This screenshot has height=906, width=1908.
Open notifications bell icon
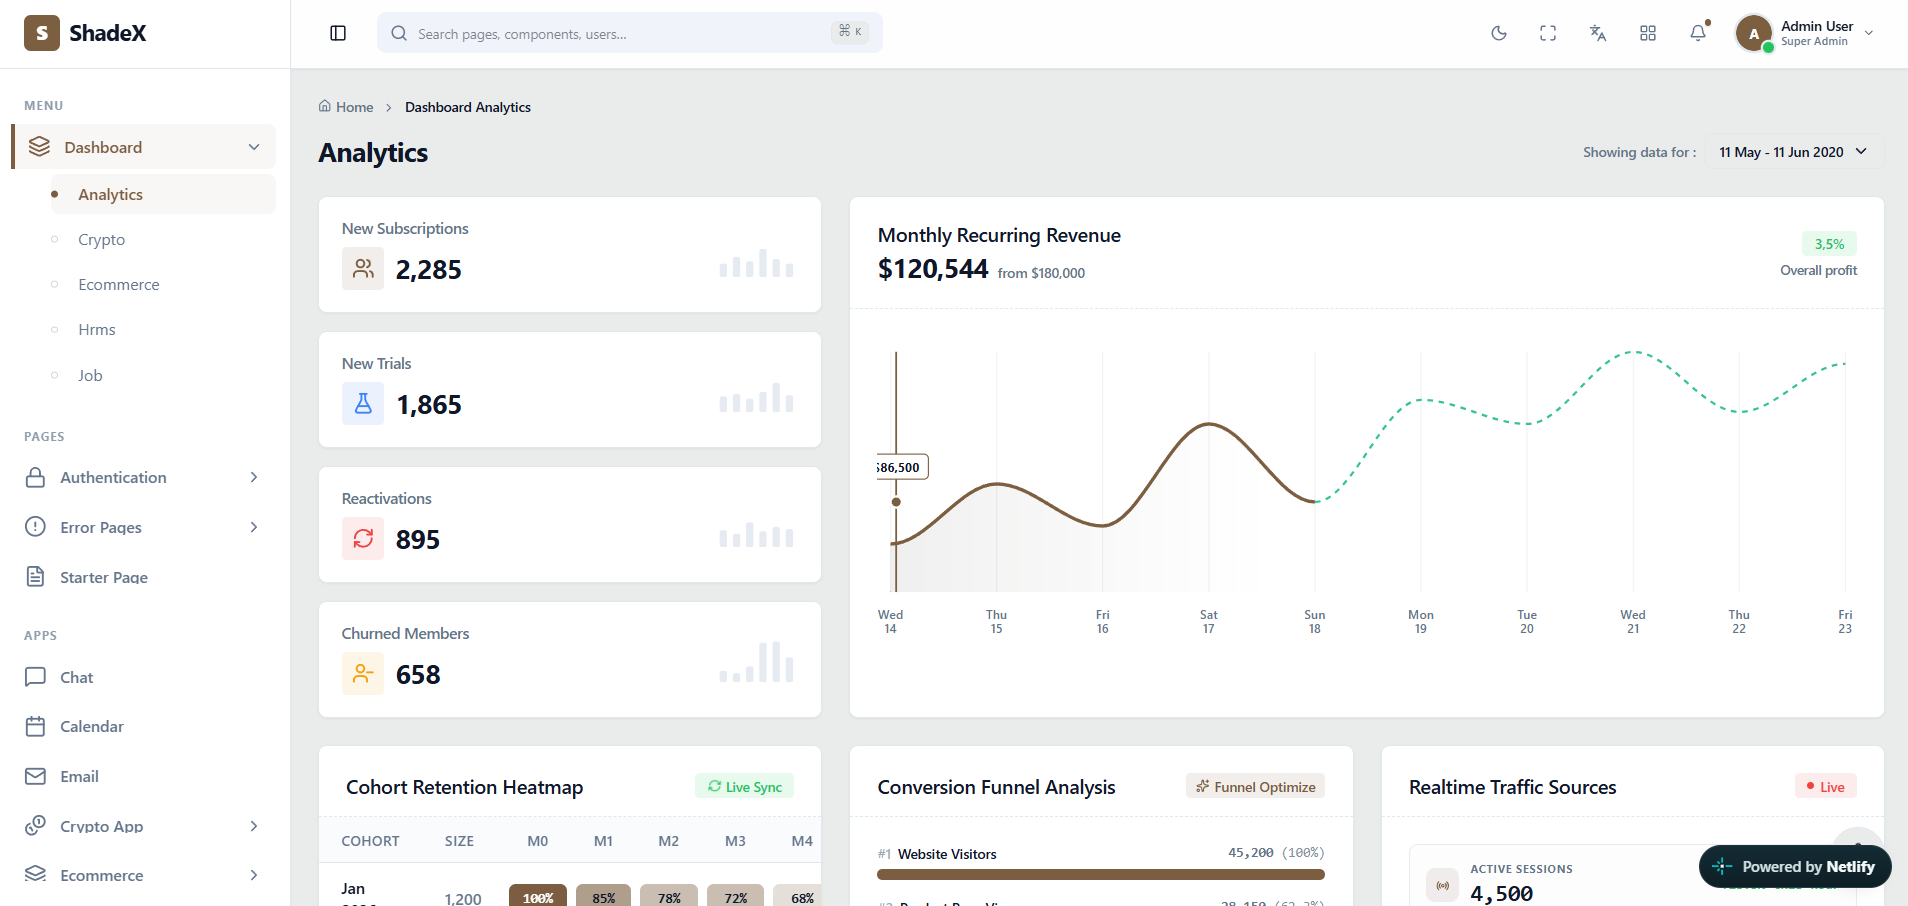pyautogui.click(x=1698, y=33)
